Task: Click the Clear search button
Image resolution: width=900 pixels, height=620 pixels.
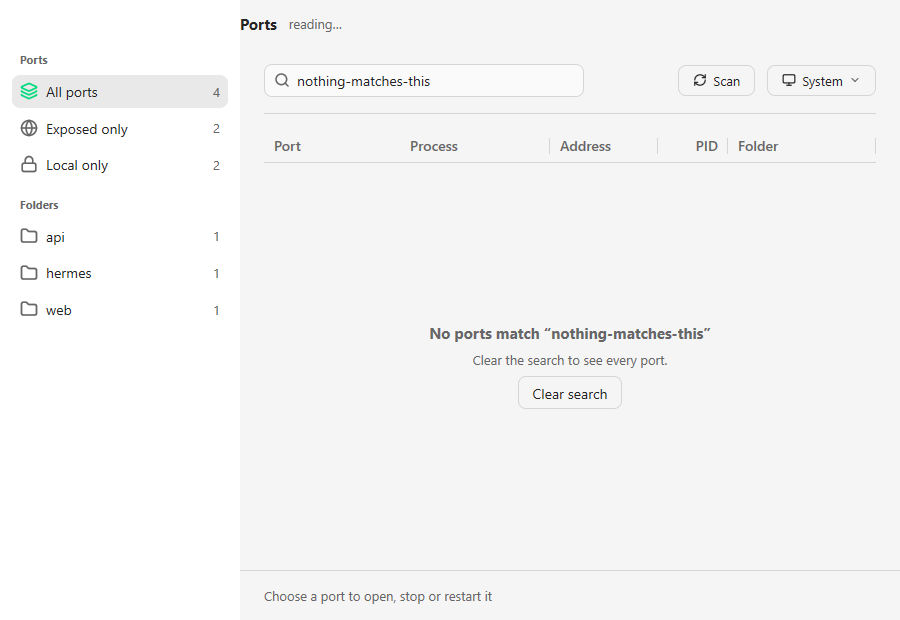Action: [570, 393]
